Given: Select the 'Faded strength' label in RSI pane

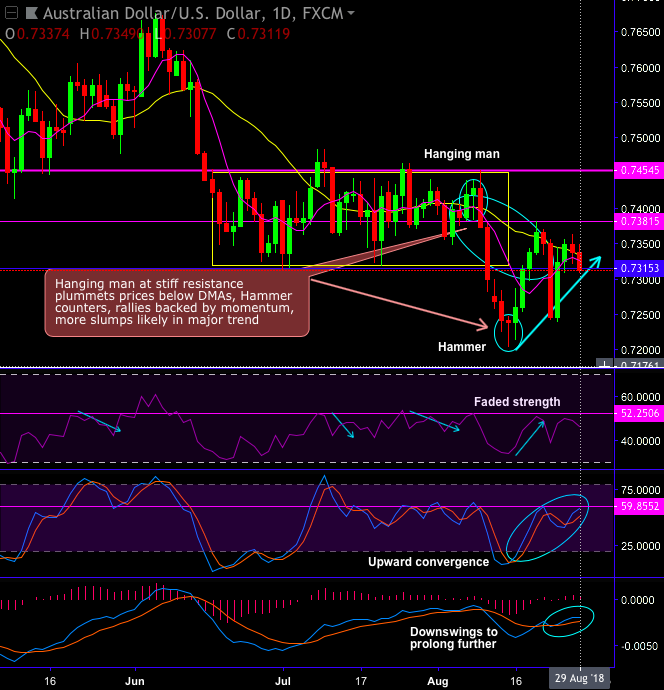Looking at the screenshot, I should (517, 402).
